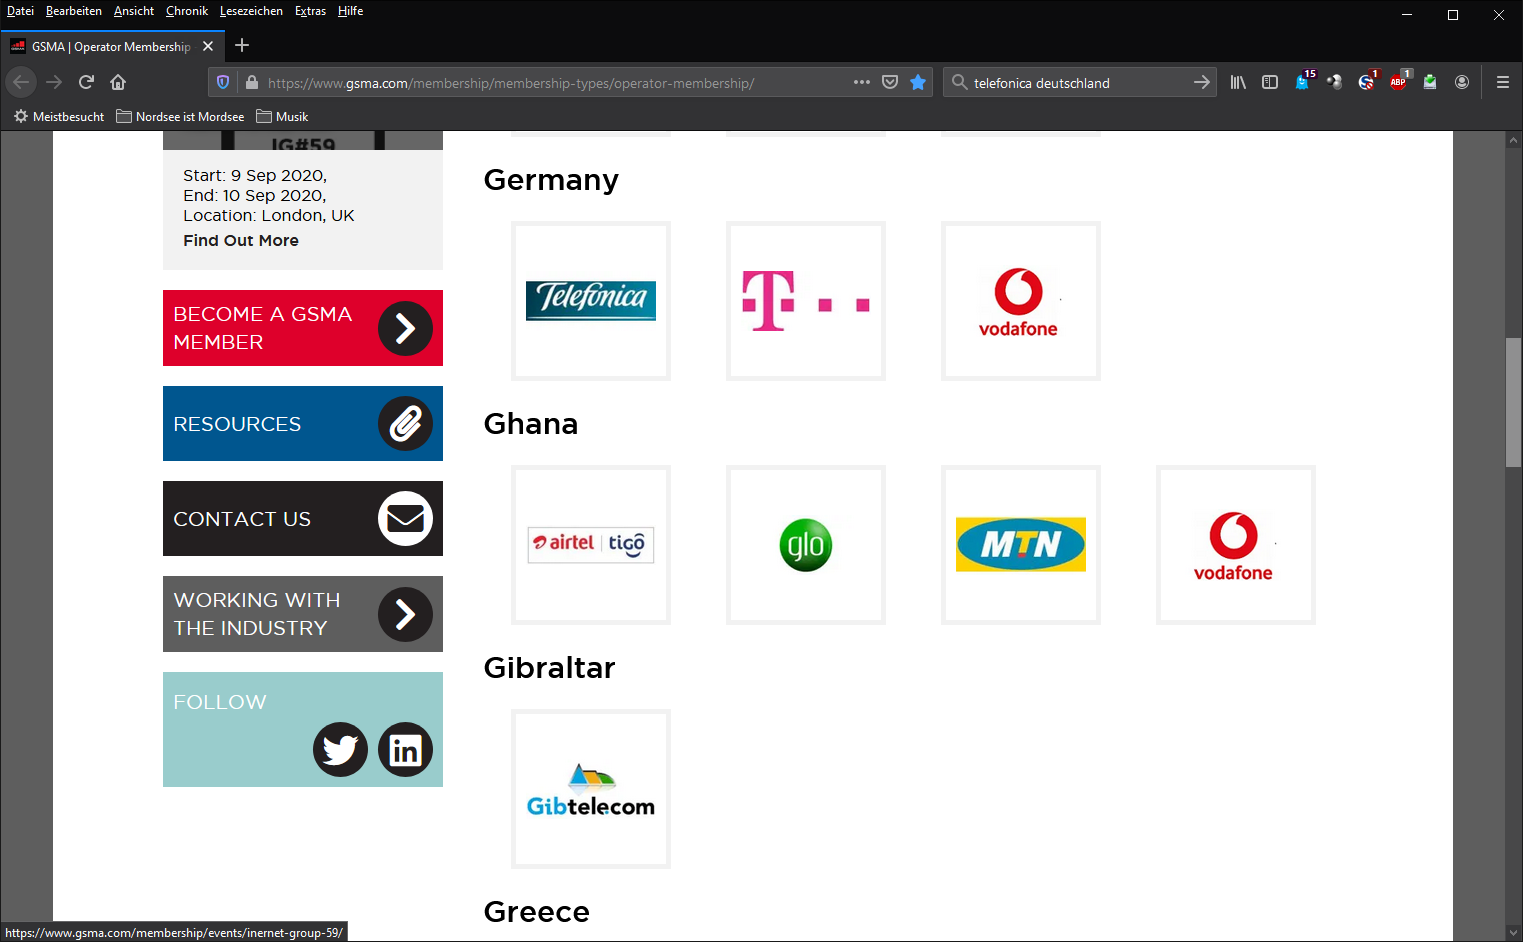Open the Firefox account icon
The image size is (1523, 942).
pyautogui.click(x=1462, y=82)
